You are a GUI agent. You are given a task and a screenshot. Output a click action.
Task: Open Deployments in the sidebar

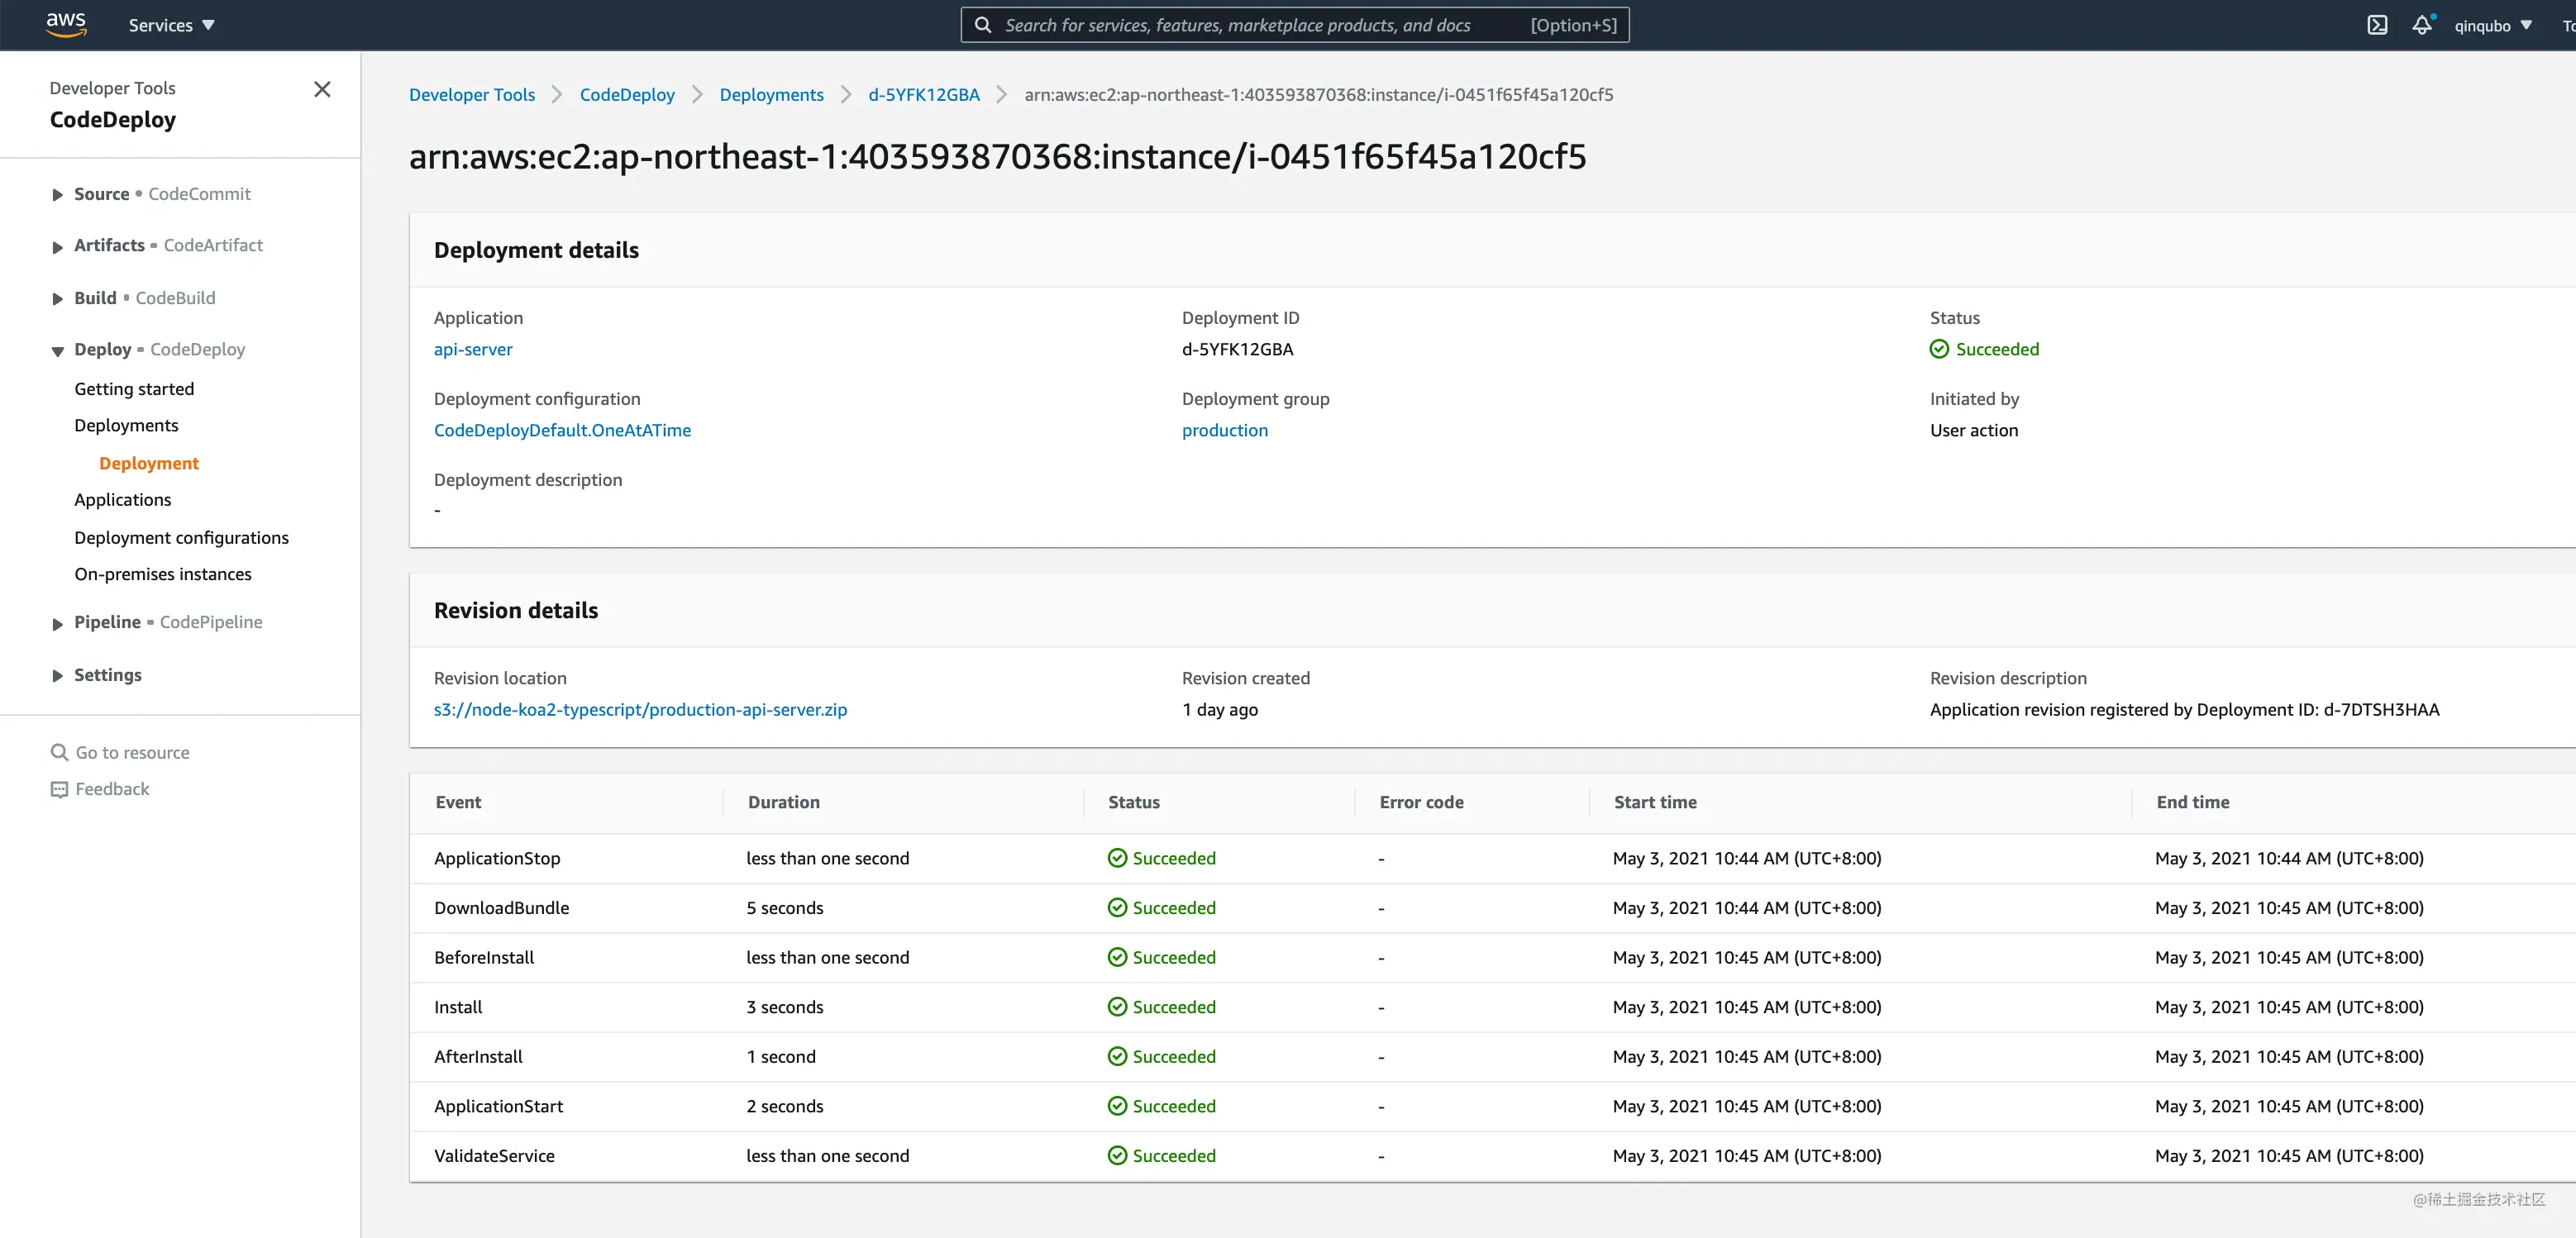126,425
